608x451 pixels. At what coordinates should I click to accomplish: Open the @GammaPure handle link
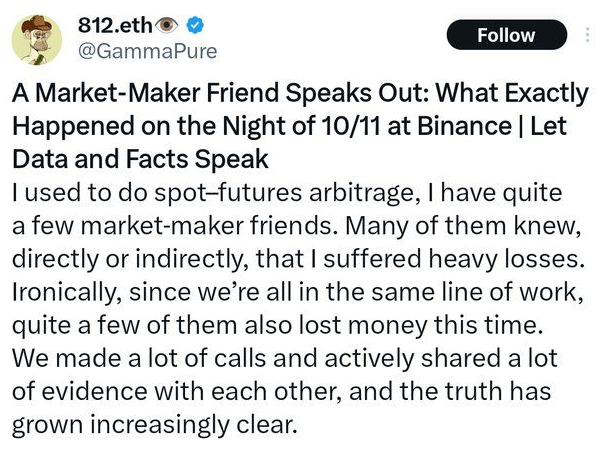click(148, 51)
